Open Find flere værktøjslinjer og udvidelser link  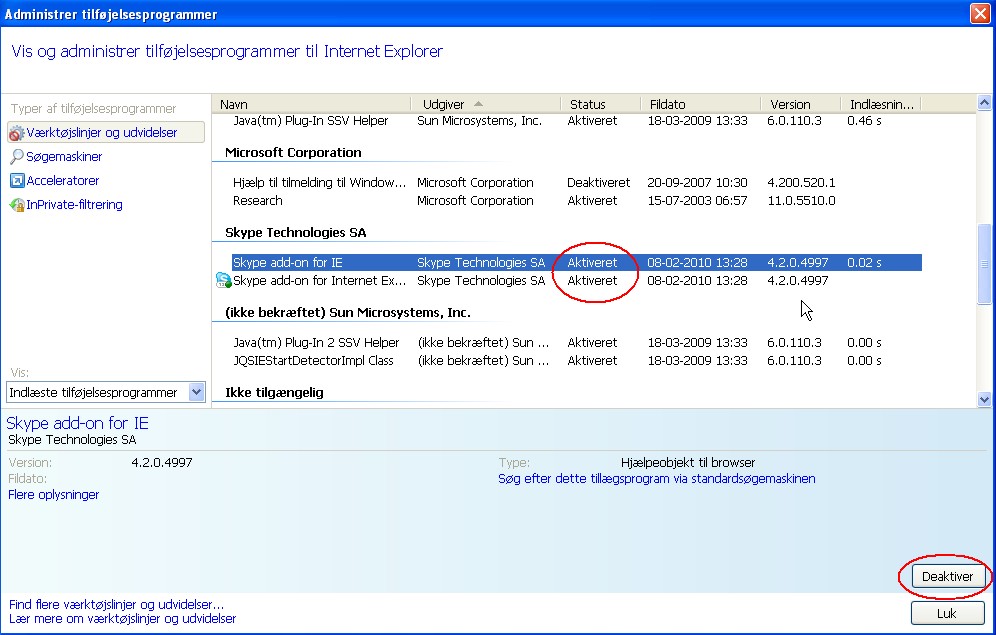(x=116, y=605)
